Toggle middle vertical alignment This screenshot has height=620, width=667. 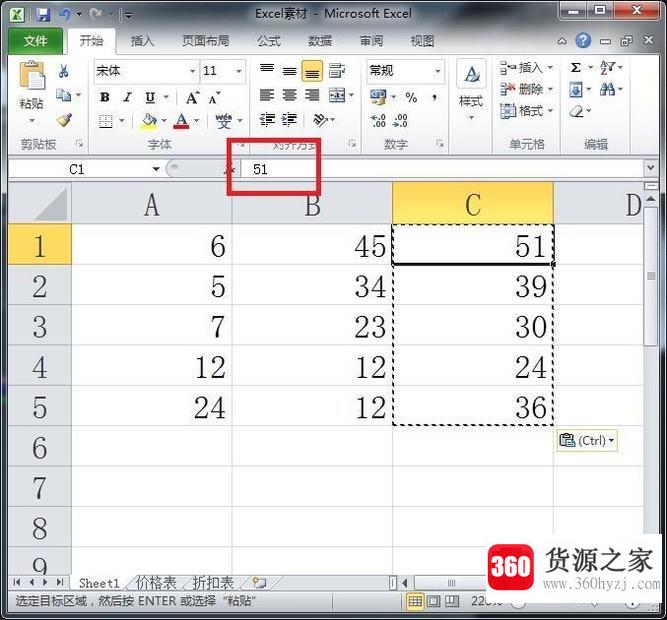289,71
